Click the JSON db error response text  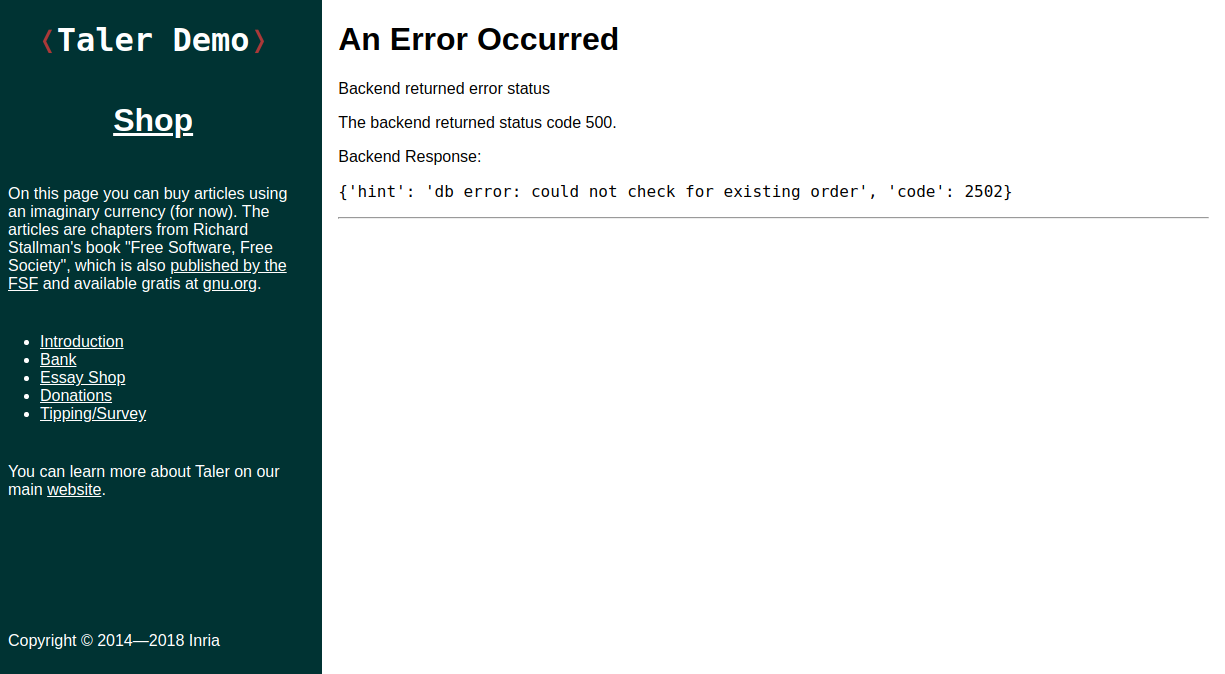point(675,191)
